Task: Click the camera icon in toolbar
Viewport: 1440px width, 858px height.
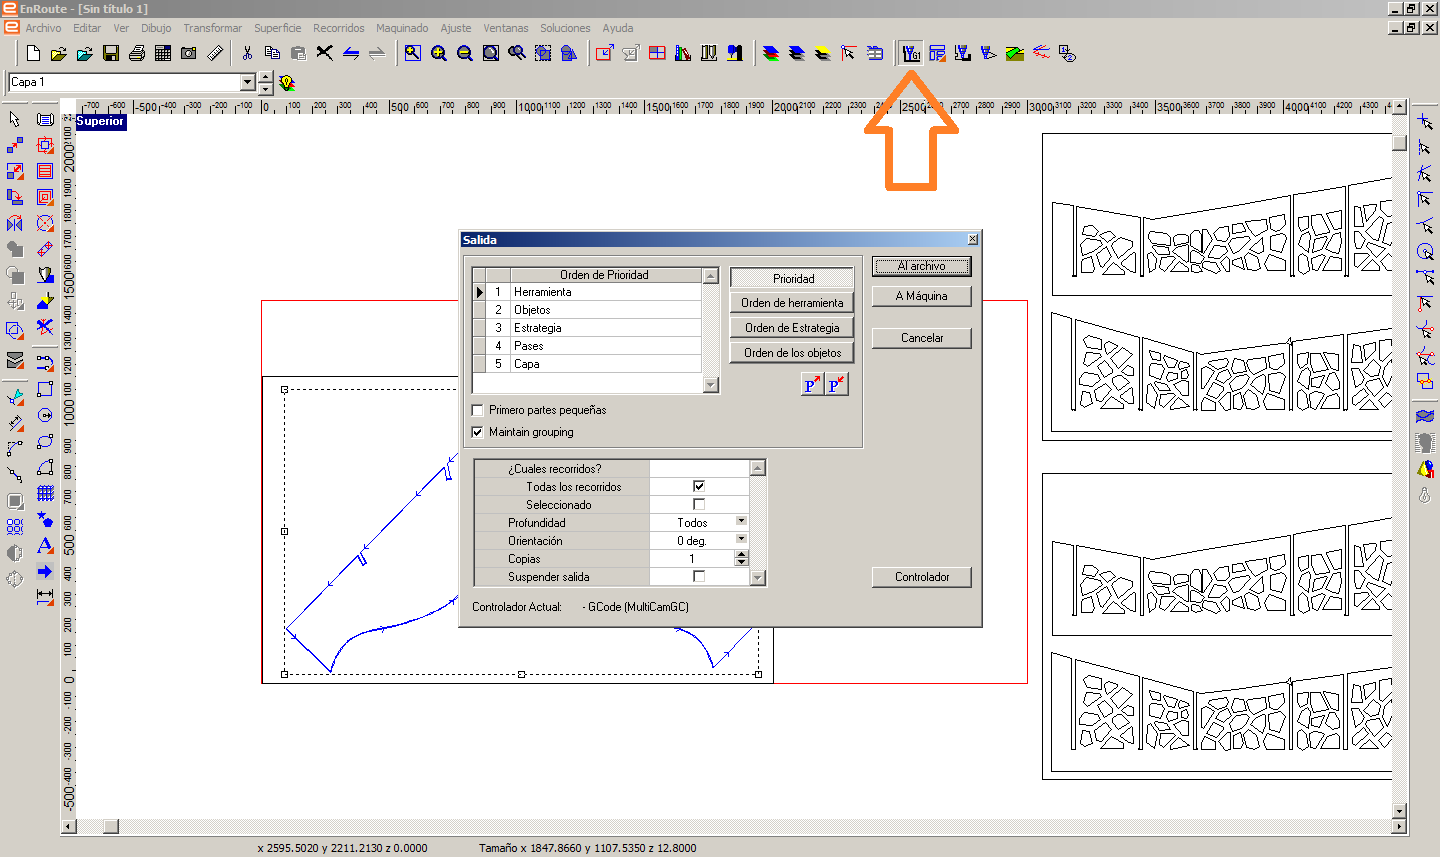Action: pos(189,53)
